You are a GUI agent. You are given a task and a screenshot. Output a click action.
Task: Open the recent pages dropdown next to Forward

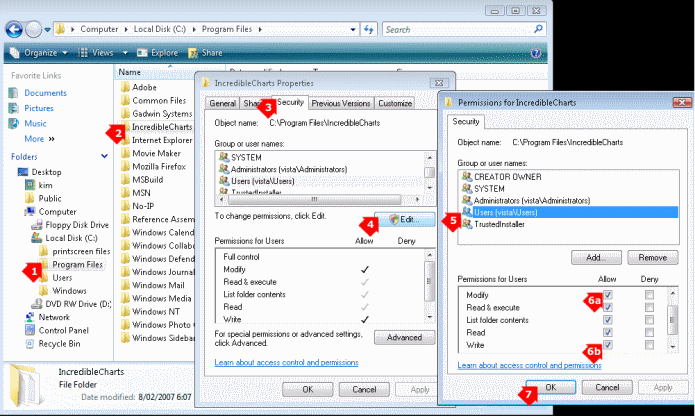coord(47,30)
